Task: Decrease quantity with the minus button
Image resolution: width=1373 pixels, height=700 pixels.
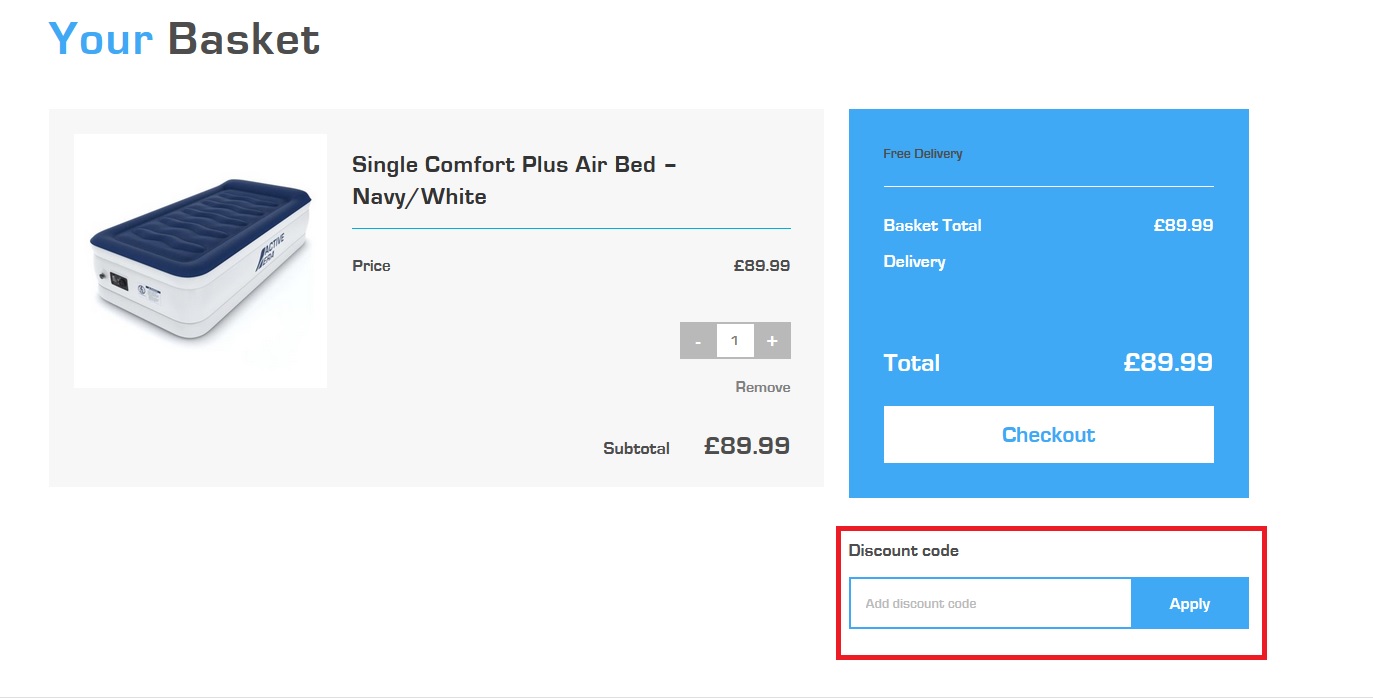Action: coord(698,341)
